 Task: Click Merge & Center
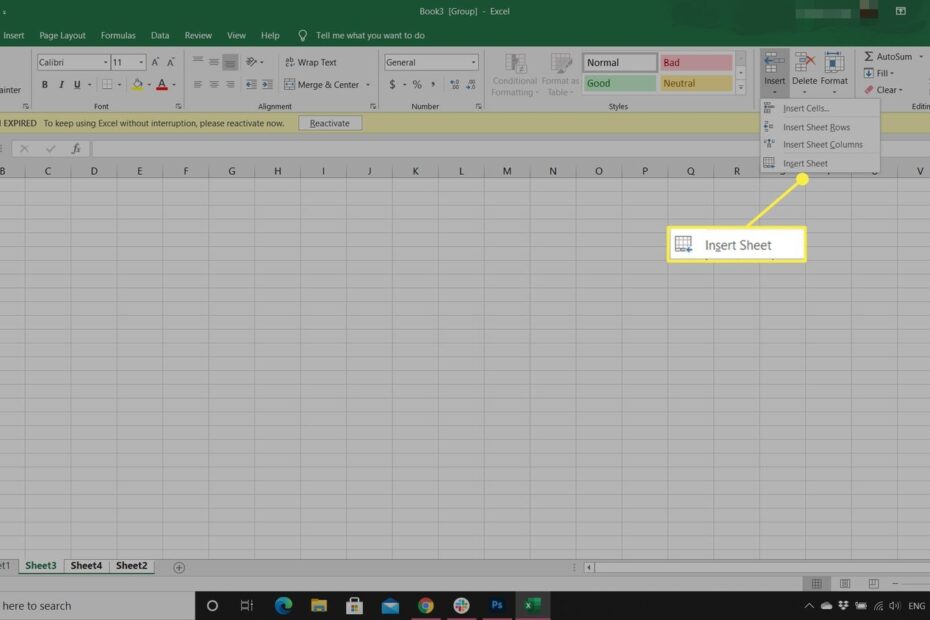pyautogui.click(x=321, y=85)
